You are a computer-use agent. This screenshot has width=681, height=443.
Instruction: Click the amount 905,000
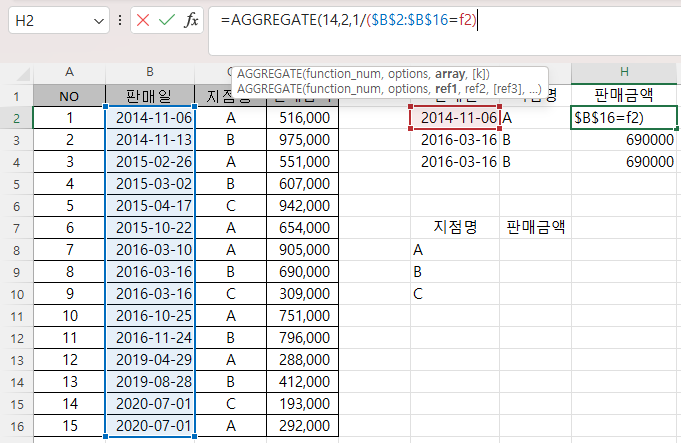pos(302,250)
